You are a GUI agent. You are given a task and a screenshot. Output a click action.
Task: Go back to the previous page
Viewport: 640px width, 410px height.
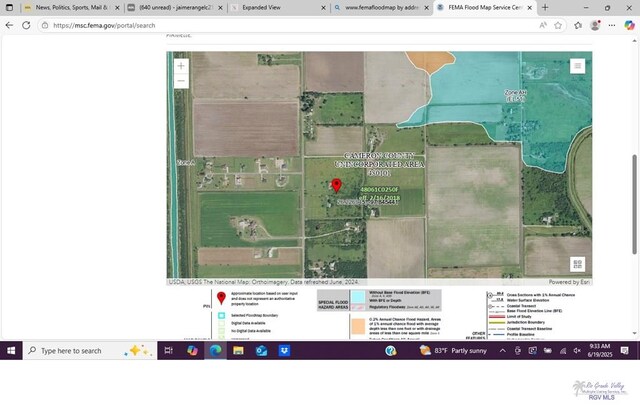(9, 25)
